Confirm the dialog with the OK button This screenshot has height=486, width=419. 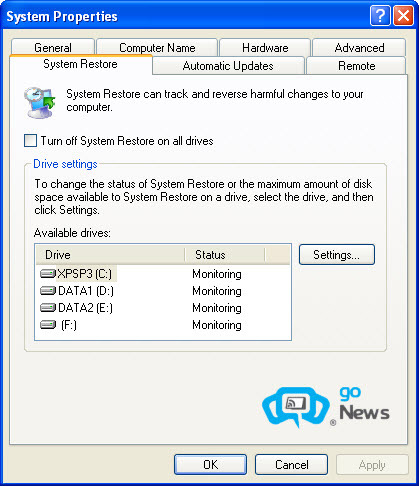[x=210, y=465]
